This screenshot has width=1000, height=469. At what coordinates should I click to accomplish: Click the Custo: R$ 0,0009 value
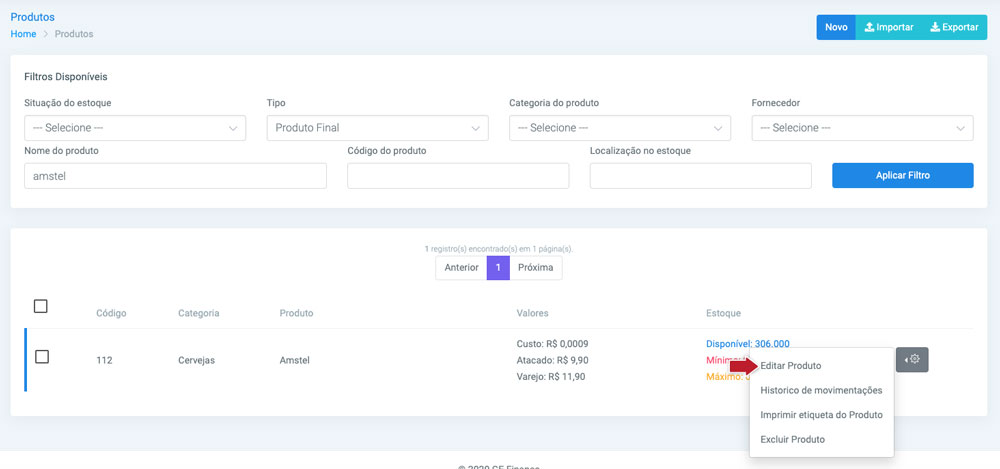(552, 343)
